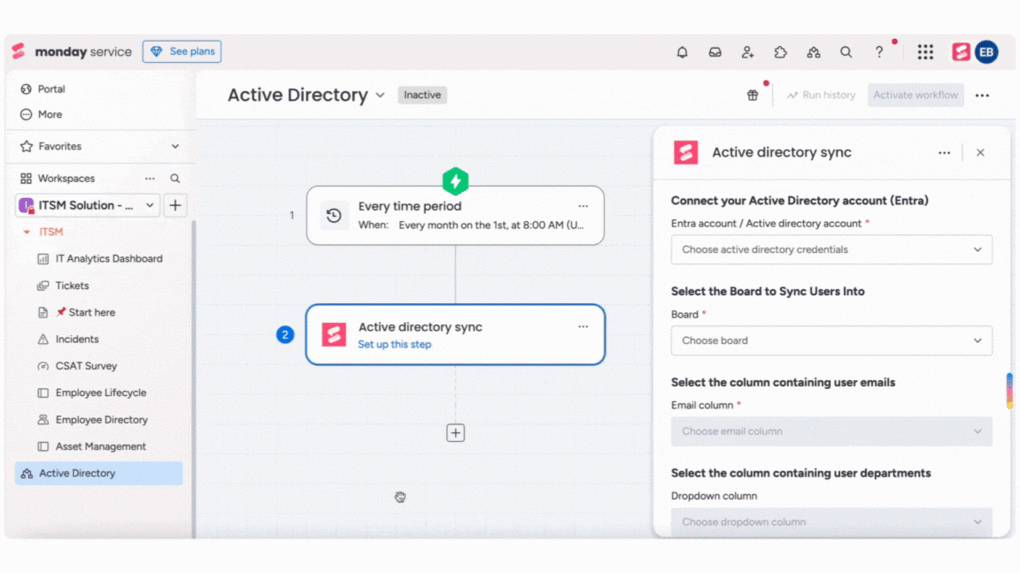Expand the Active Directory title chevron
1020x573 pixels.
(x=380, y=96)
